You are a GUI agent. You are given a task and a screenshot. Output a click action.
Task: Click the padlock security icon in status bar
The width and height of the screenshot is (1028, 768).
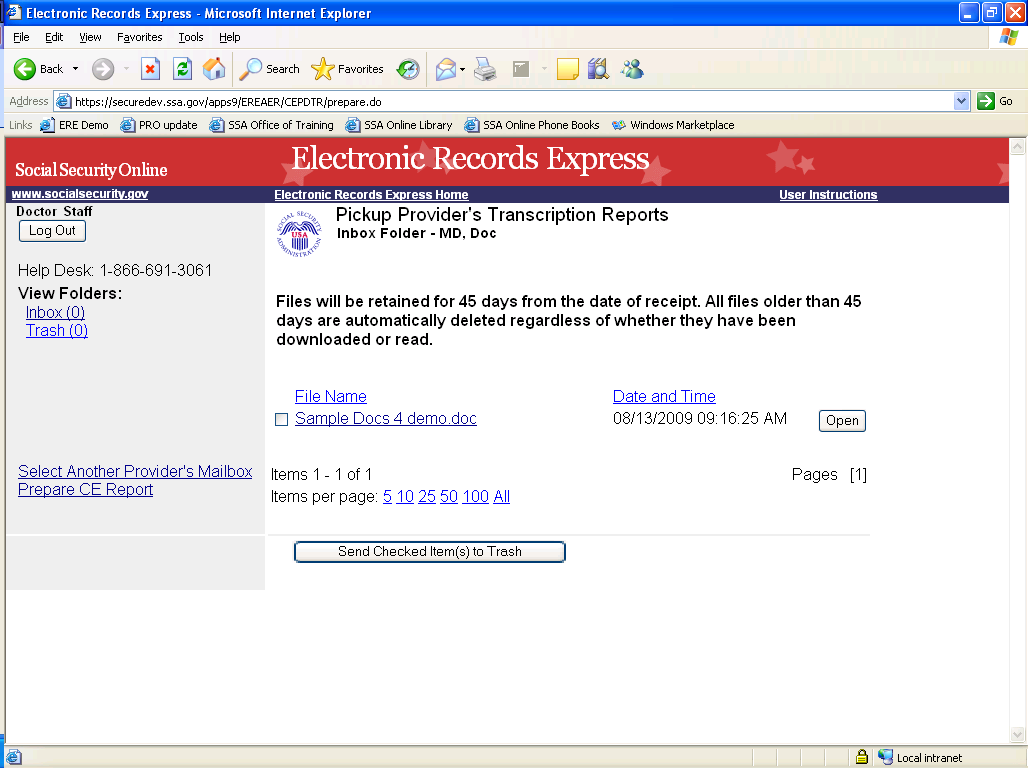[x=862, y=757]
